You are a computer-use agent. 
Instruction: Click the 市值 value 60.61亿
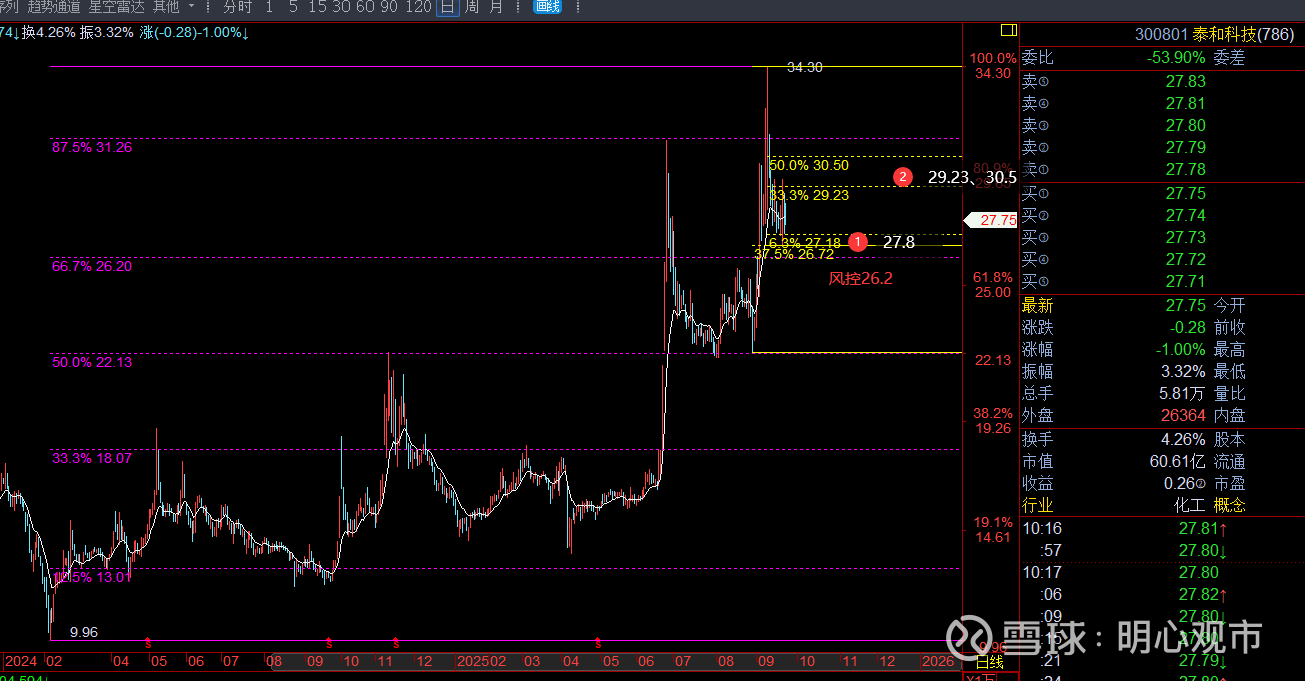tap(1178, 462)
